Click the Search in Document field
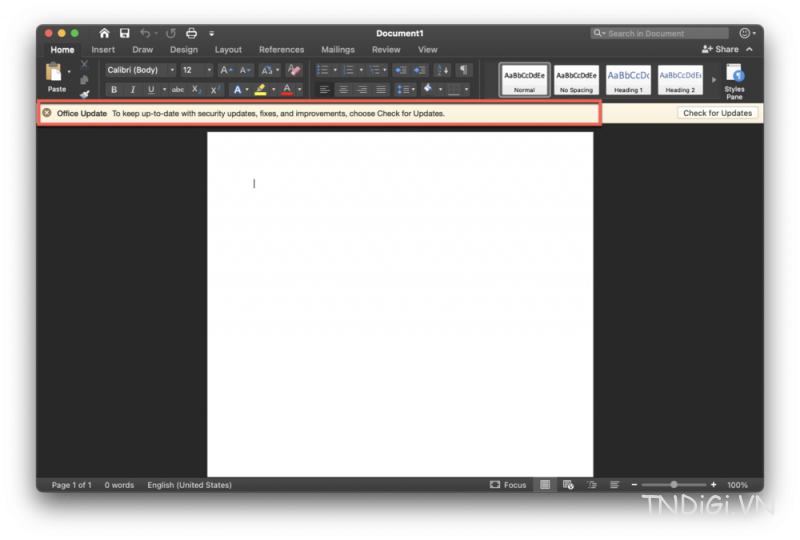 pyautogui.click(x=659, y=33)
